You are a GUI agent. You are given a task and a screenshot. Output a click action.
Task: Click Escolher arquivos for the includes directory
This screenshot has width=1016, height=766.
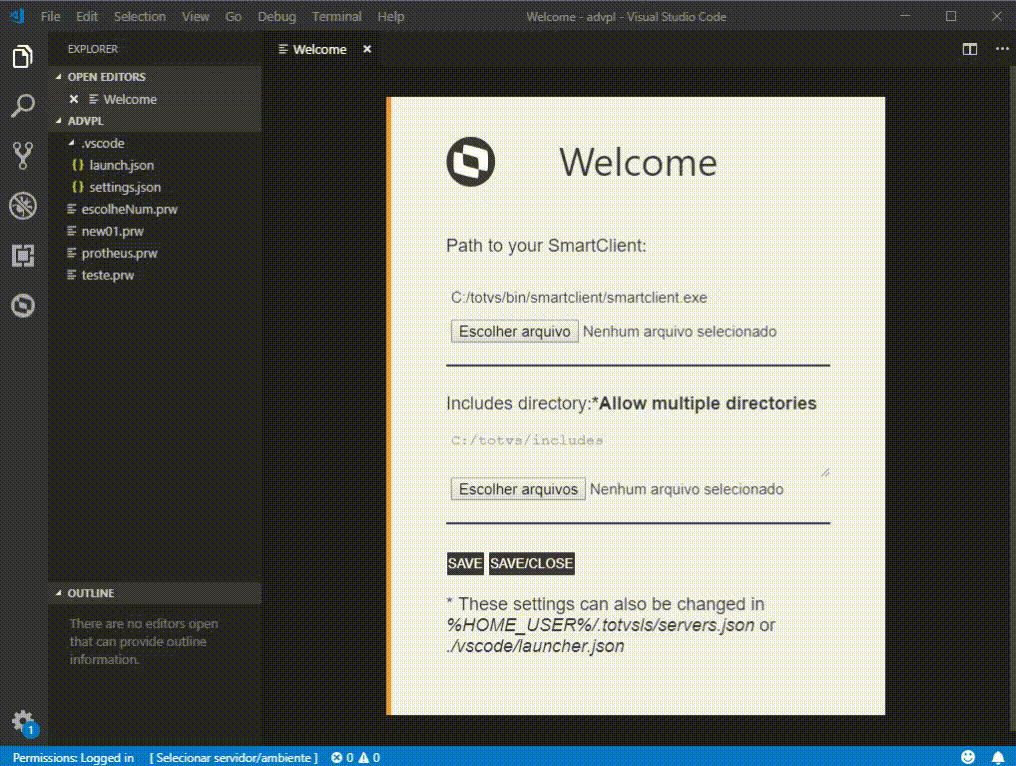[518, 489]
